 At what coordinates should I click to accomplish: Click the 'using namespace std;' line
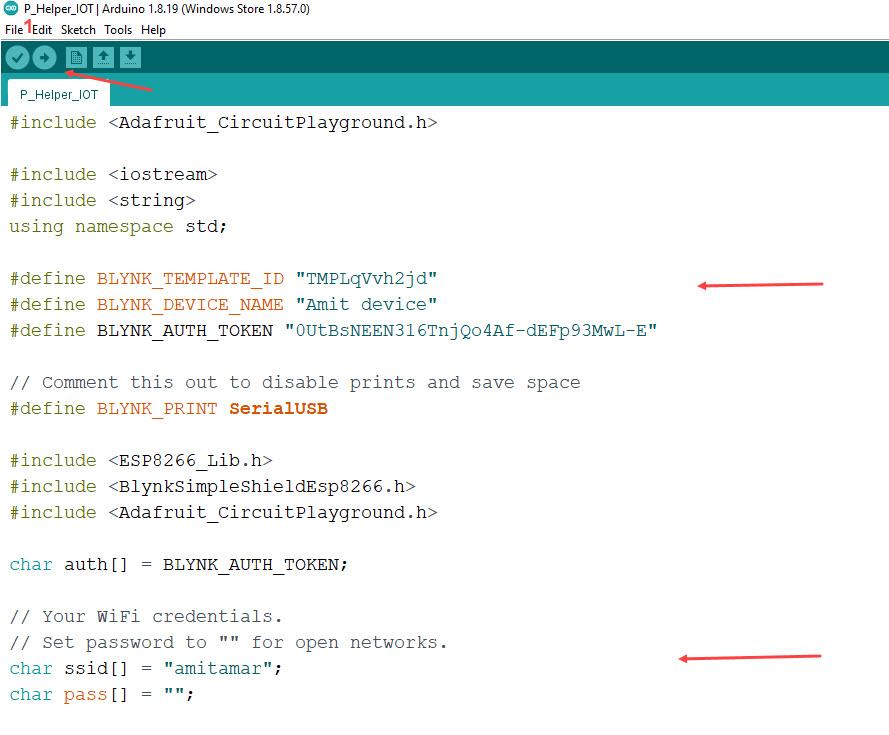(118, 226)
